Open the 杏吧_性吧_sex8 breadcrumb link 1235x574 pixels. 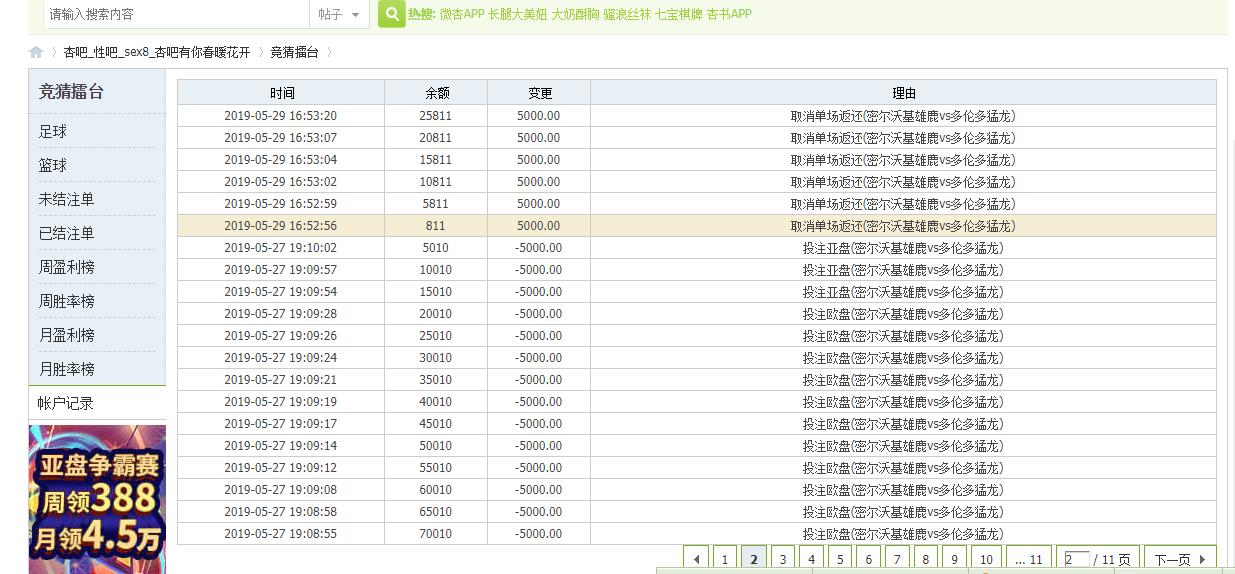pyautogui.click(x=157, y=52)
